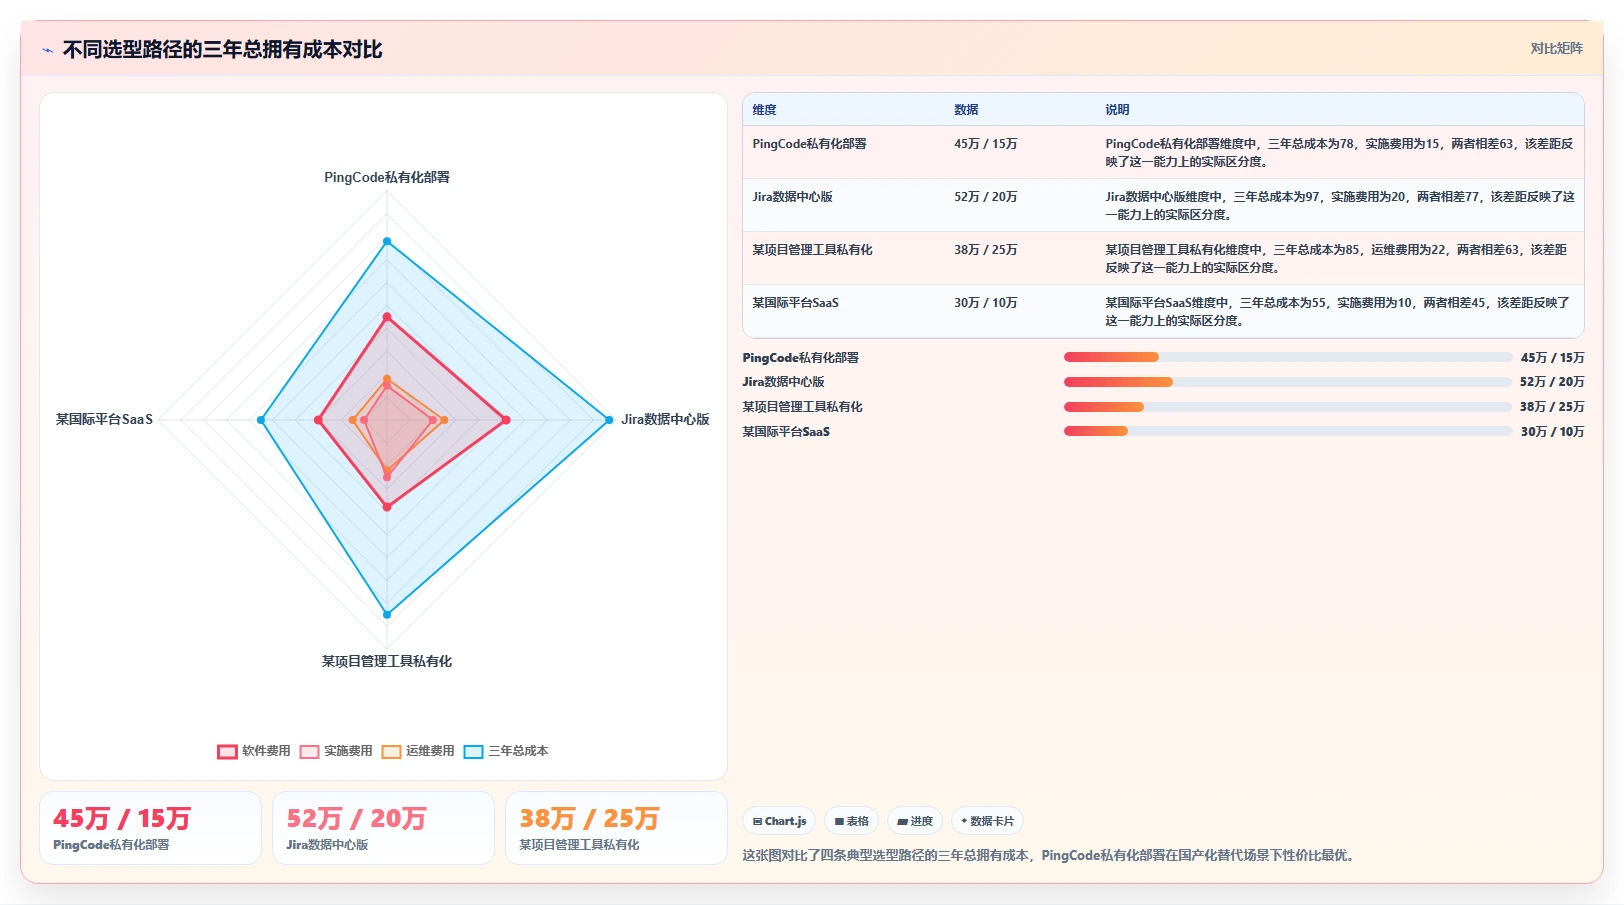Click the 30万 / 10万 value beside the progress bar
Viewport: 1624px width, 905px height.
1552,432
